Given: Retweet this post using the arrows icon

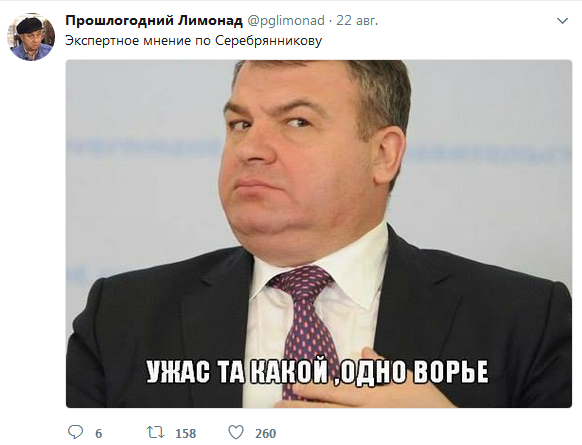Looking at the screenshot, I should (156, 432).
